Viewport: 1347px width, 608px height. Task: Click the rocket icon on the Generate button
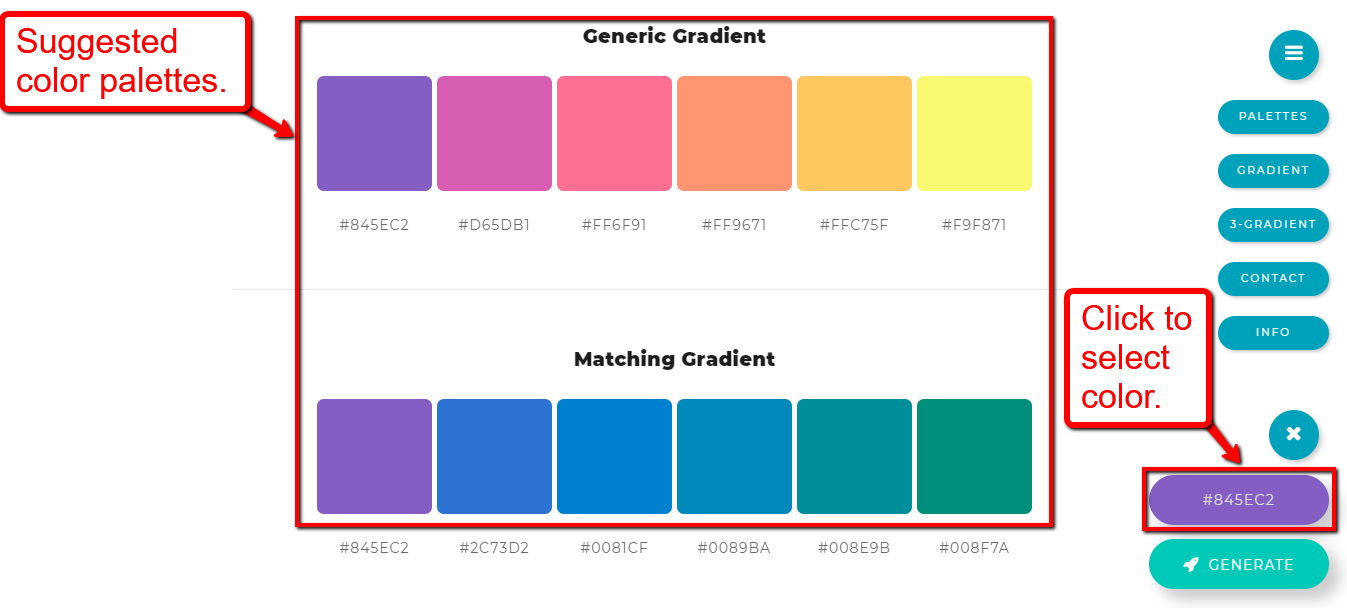1190,564
